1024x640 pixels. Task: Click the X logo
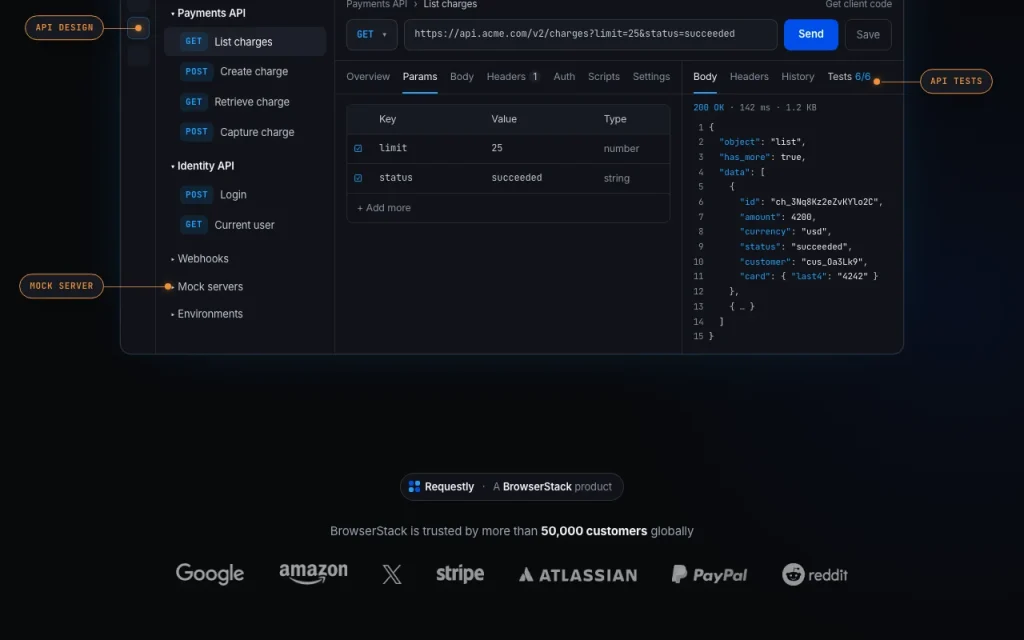pos(392,575)
